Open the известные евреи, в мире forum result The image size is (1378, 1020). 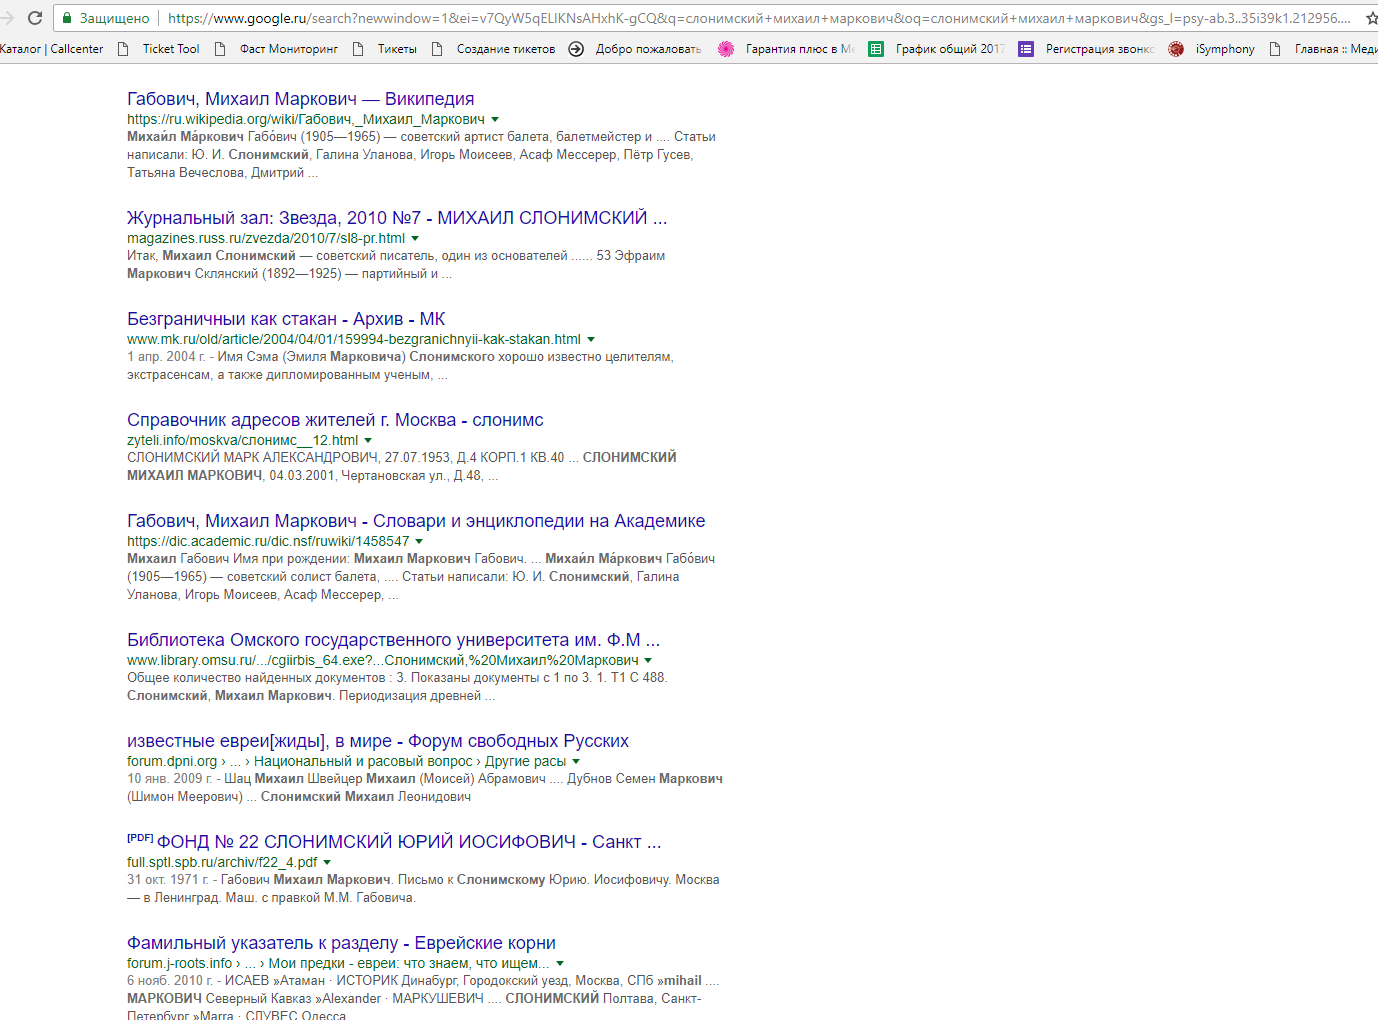click(378, 741)
